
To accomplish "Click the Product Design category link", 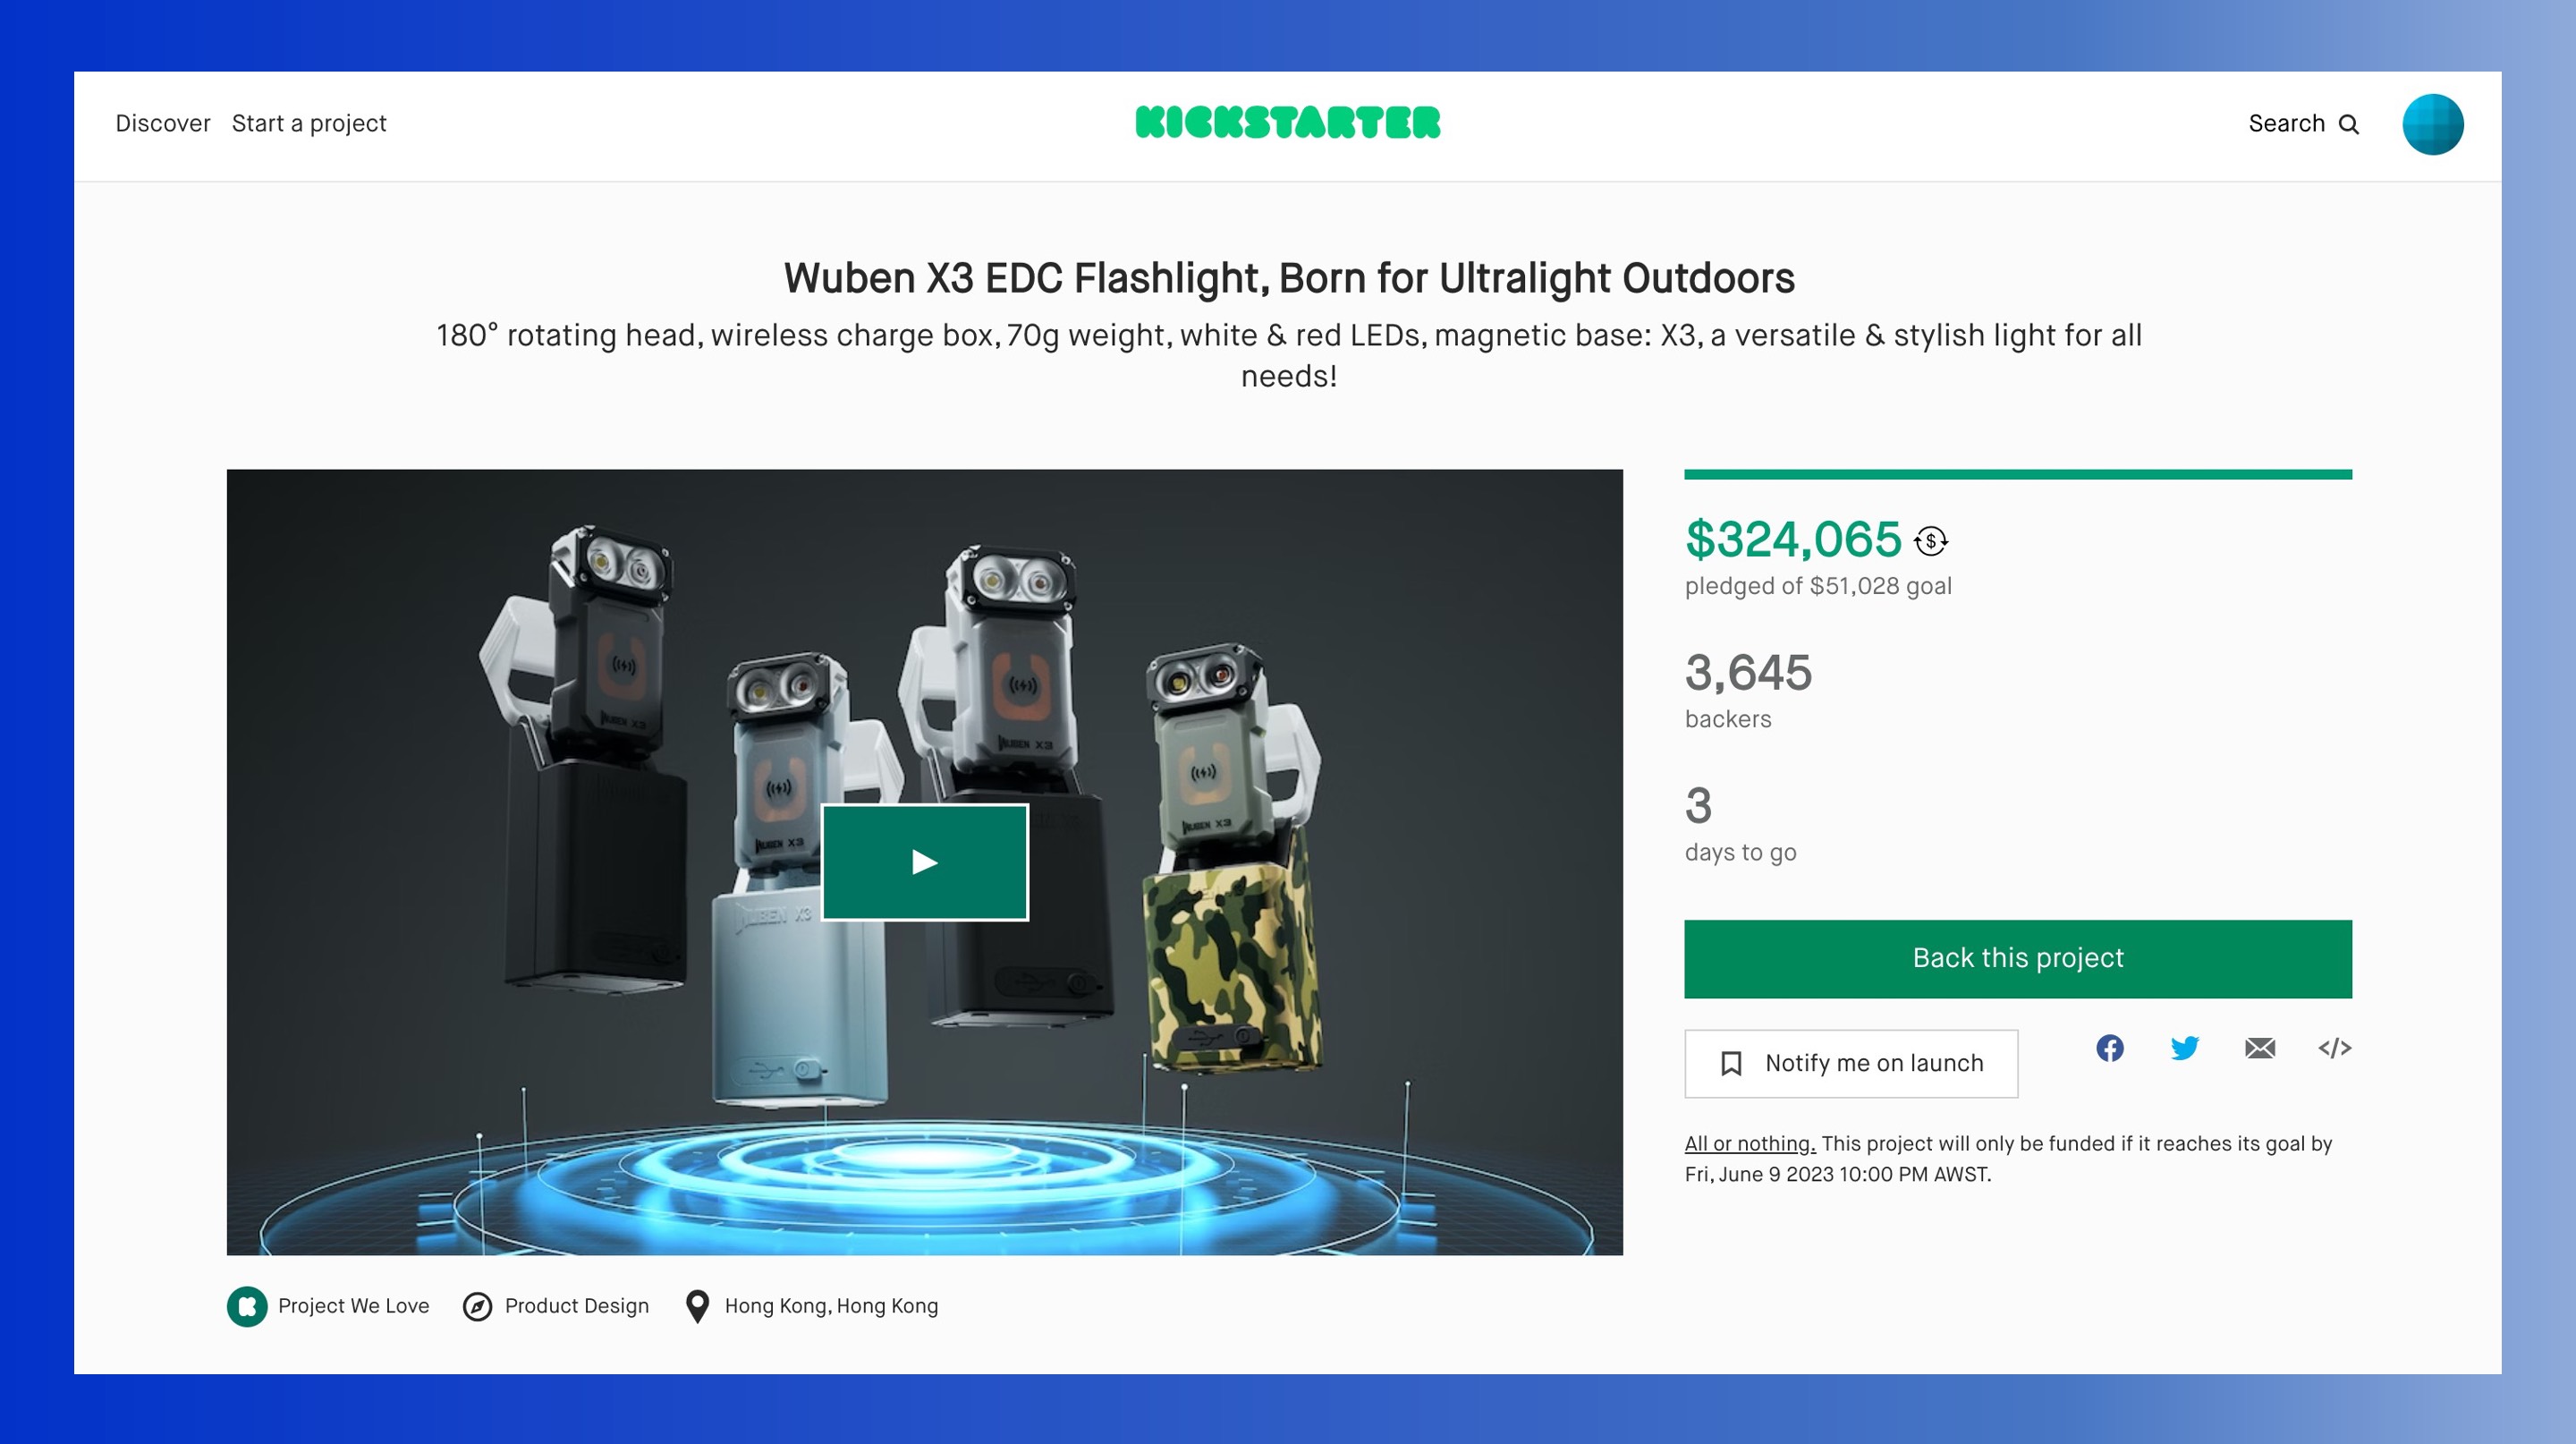I will [577, 1306].
